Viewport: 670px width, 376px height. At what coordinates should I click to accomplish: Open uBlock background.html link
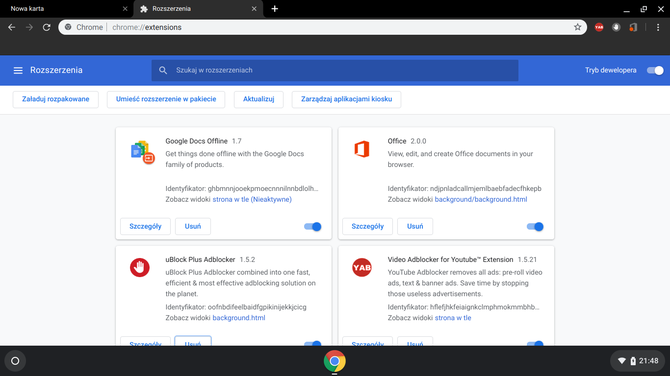tap(239, 318)
